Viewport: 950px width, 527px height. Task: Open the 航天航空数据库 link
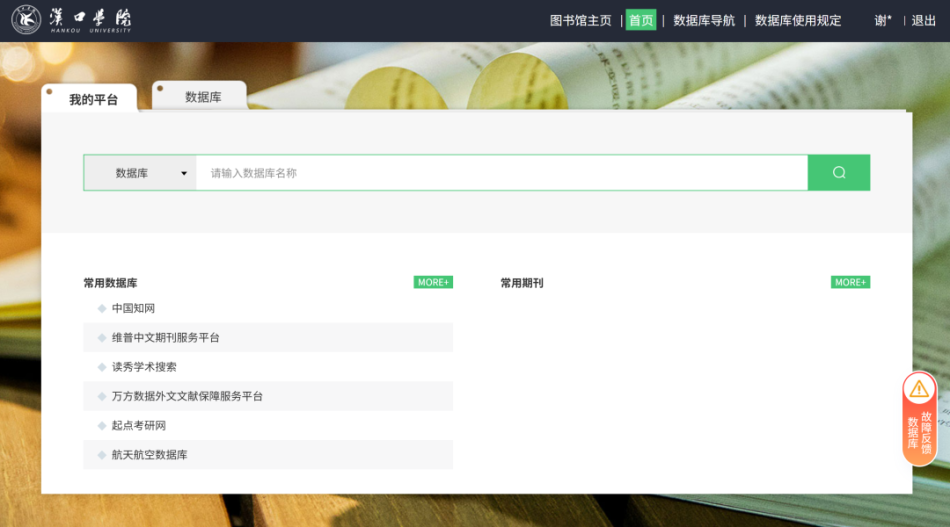(x=149, y=455)
